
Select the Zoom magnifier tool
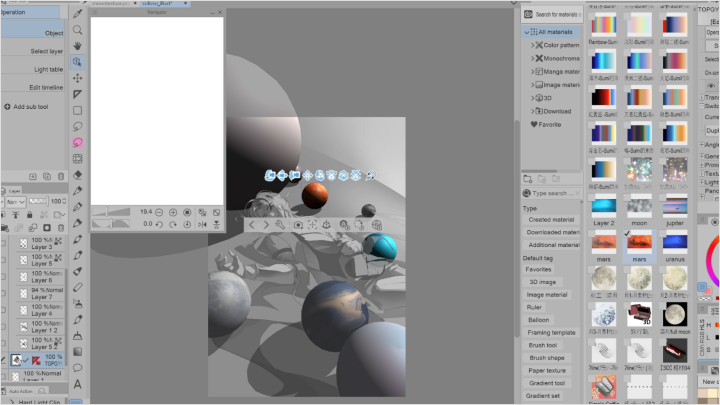(77, 30)
